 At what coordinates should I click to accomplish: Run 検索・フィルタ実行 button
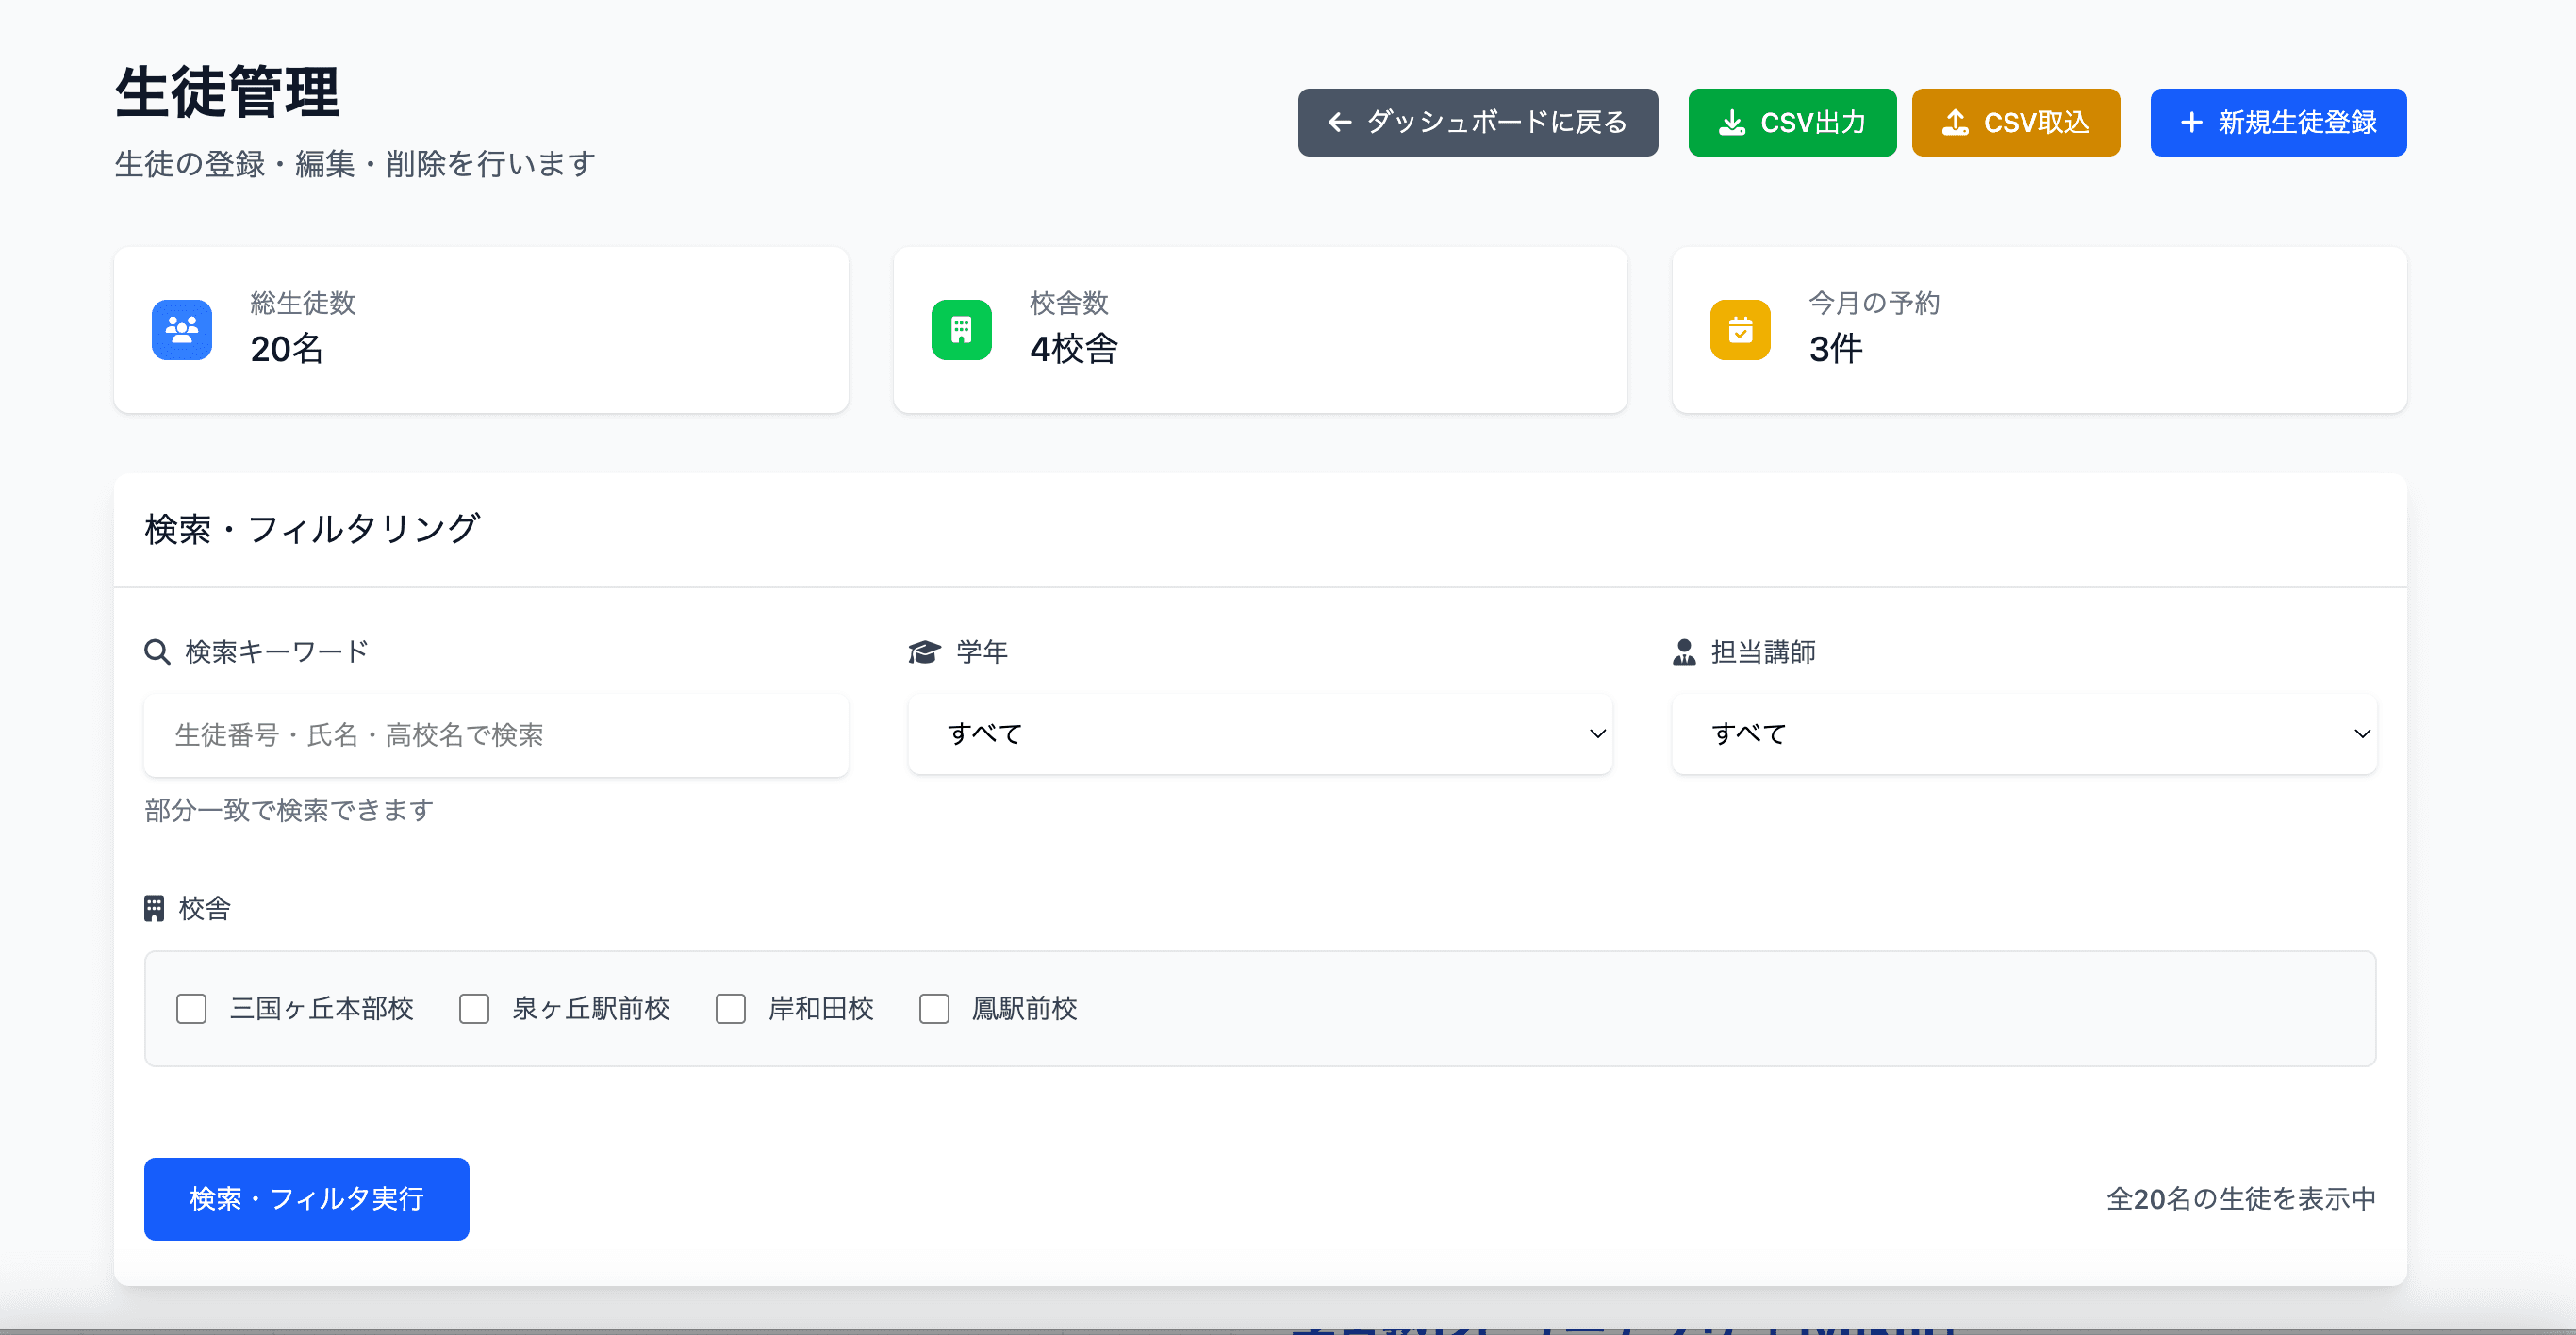point(306,1199)
